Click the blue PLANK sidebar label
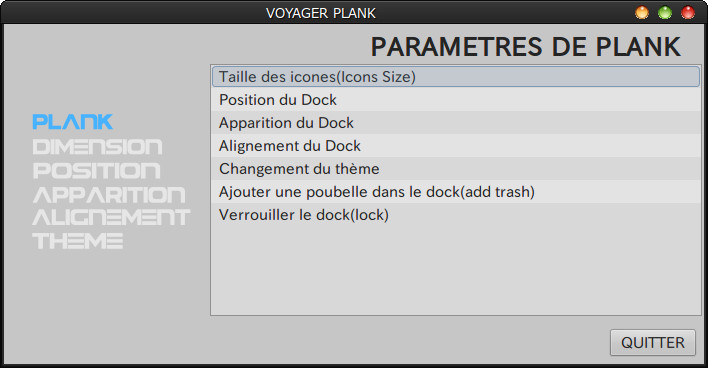 [73, 122]
